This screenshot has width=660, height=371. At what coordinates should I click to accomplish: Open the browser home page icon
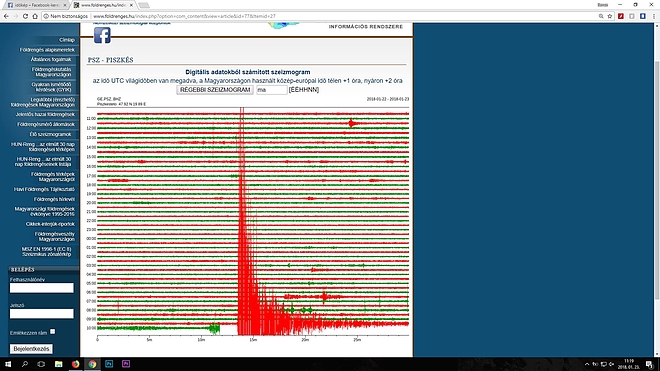pos(35,16)
